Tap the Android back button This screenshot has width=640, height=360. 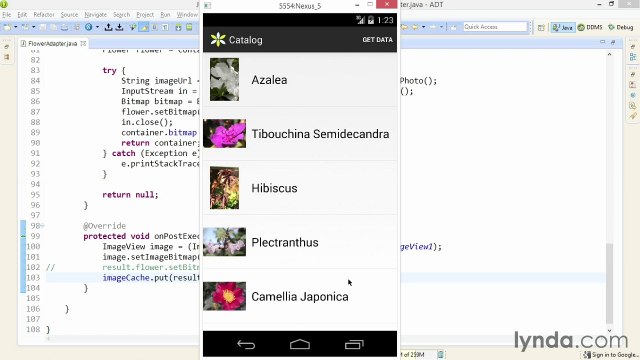(x=246, y=344)
